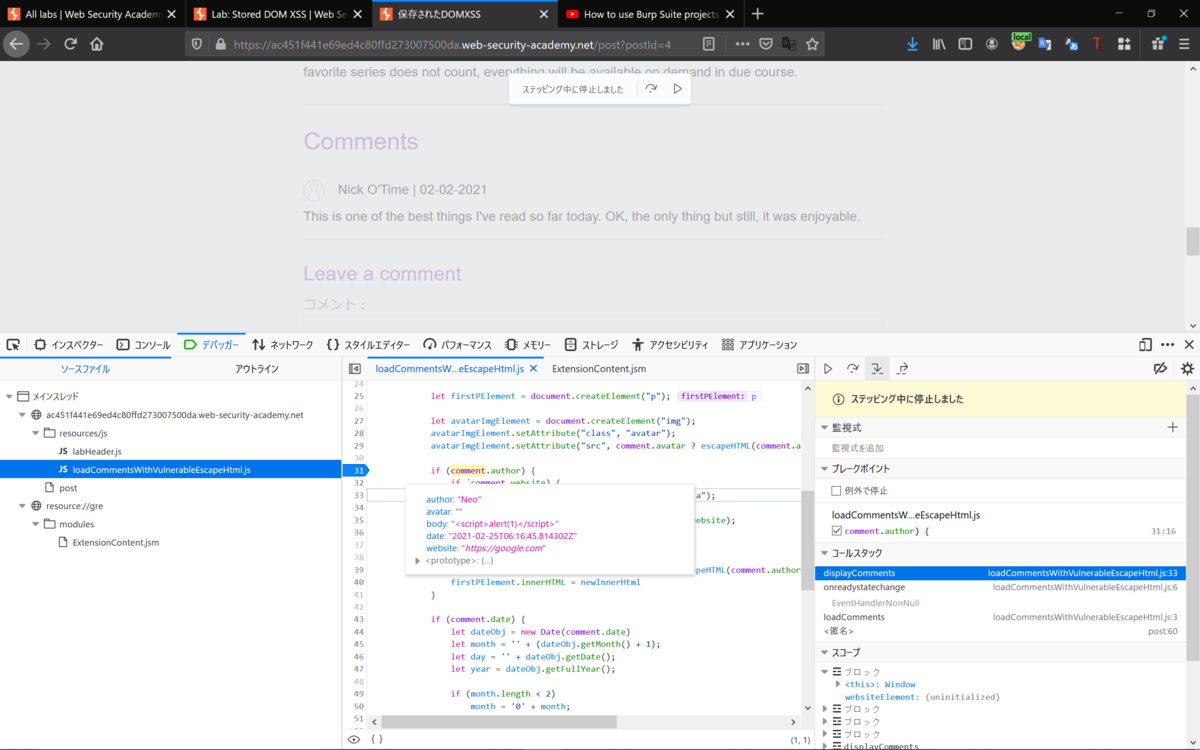Collapse the resources/js folder
Viewport: 1200px width, 750px height.
coord(35,433)
